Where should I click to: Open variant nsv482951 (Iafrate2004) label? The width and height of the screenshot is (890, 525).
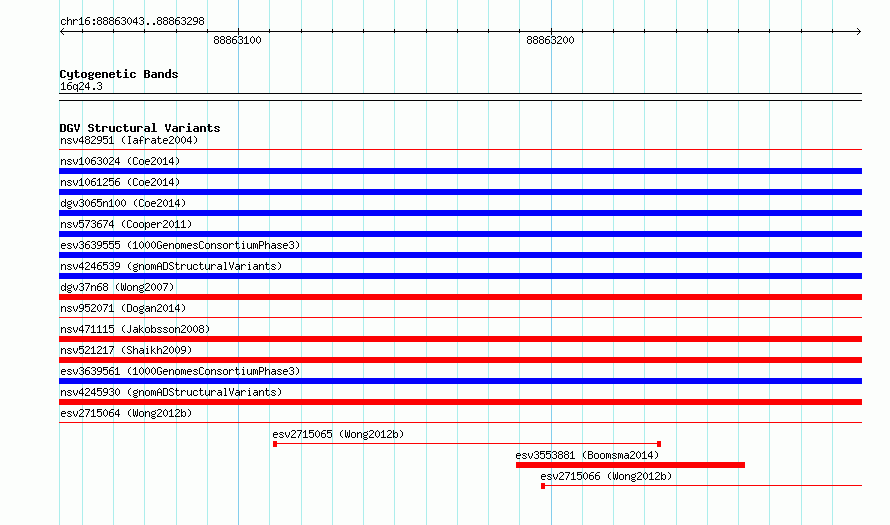(x=129, y=140)
